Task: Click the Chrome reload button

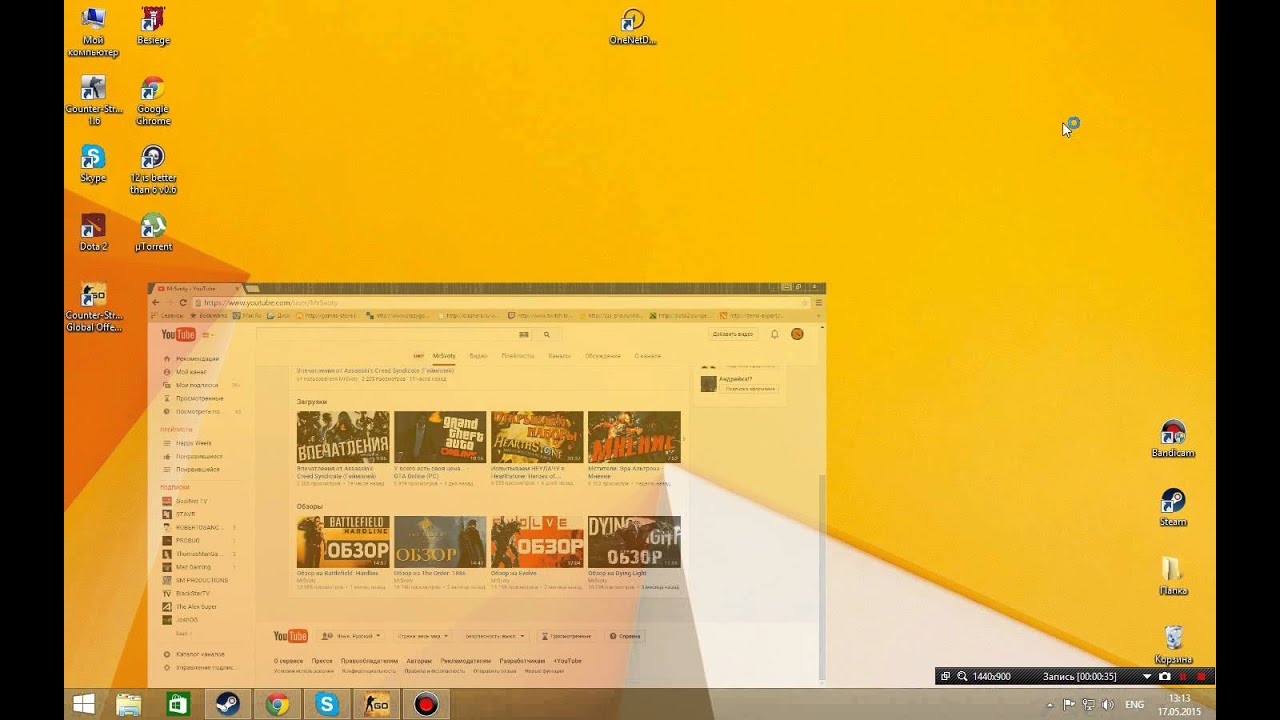Action: pos(185,302)
